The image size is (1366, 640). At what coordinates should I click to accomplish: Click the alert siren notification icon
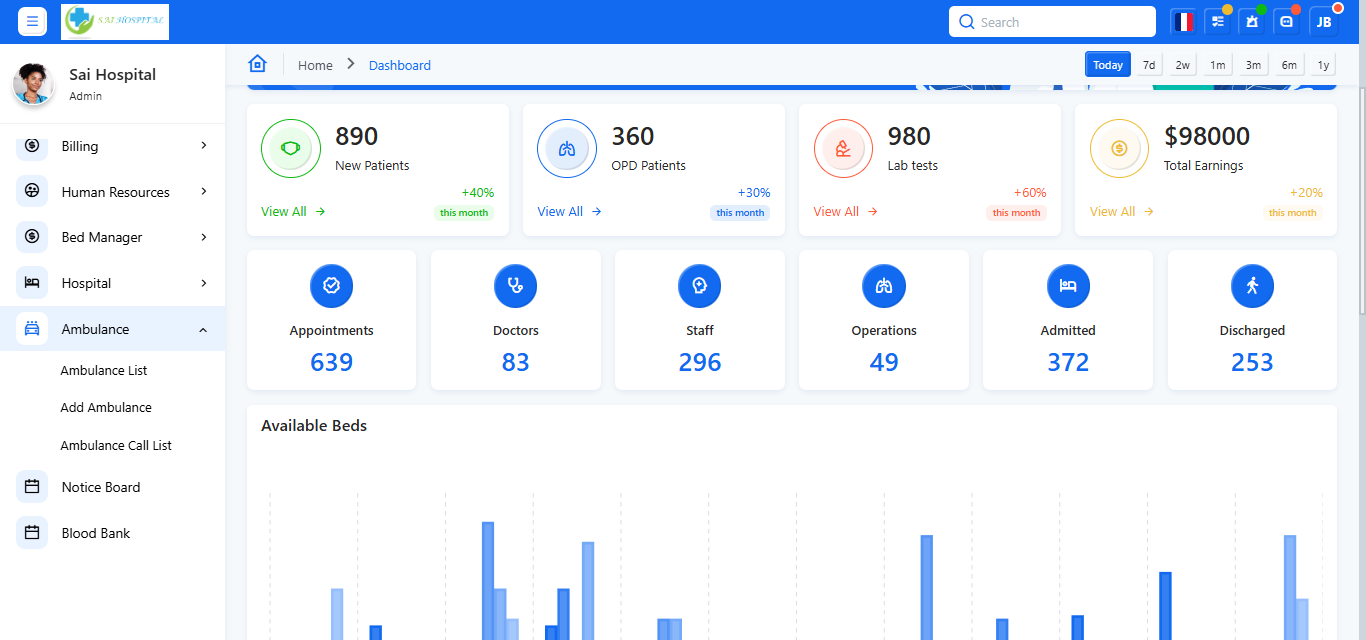(1252, 22)
